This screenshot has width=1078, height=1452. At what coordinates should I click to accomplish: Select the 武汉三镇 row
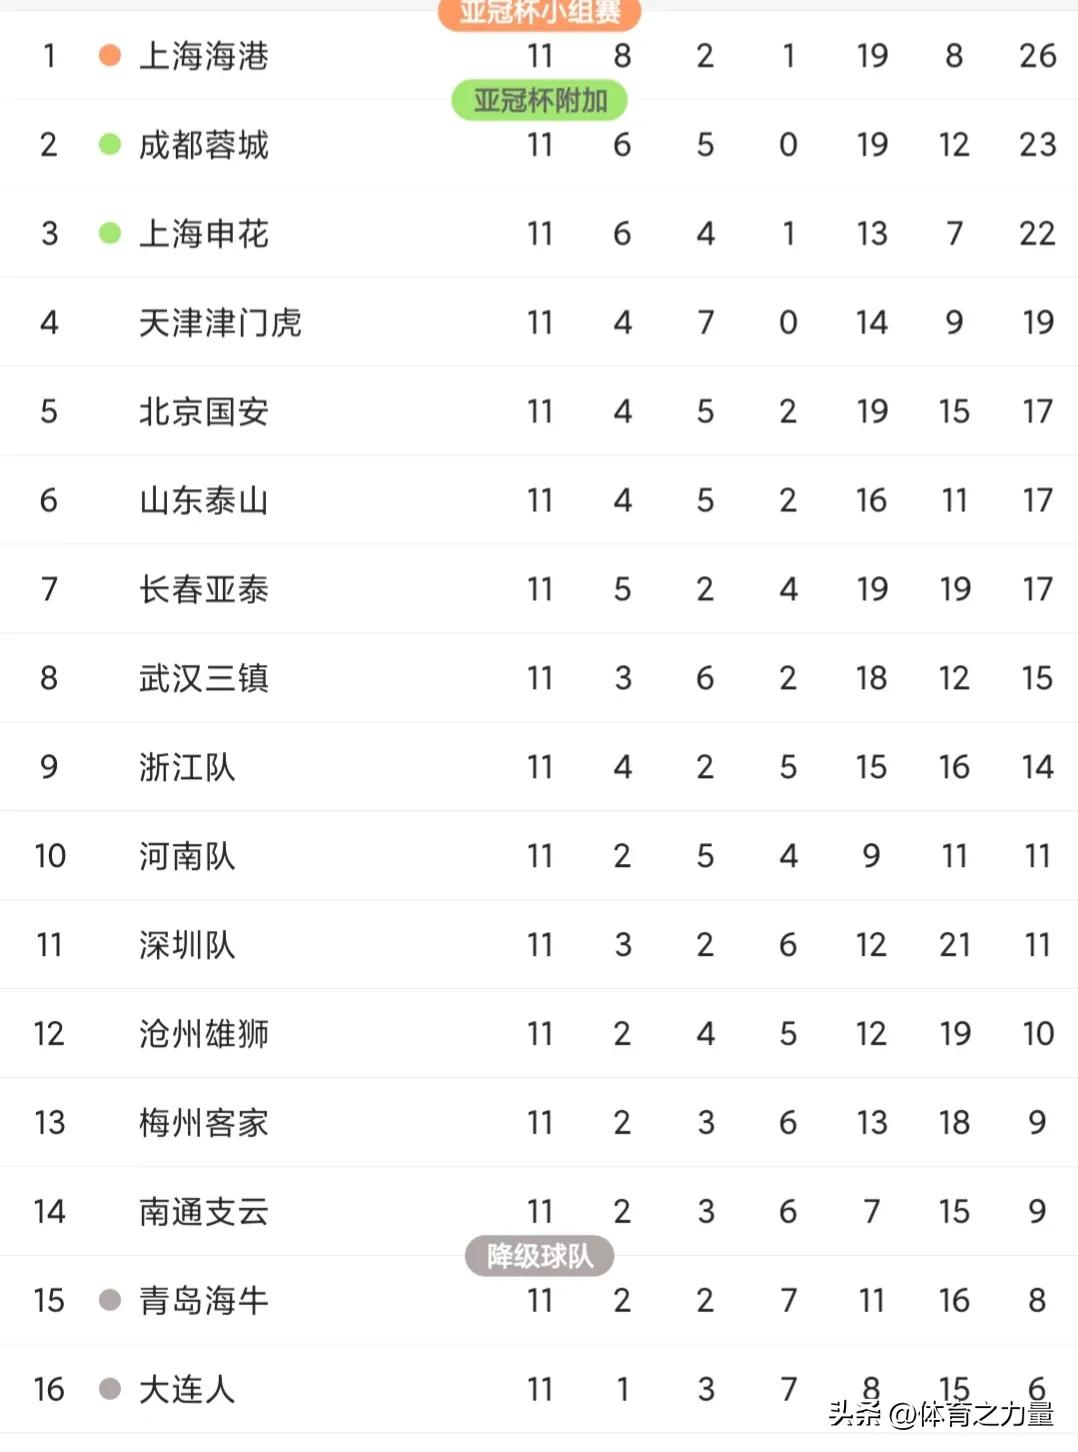(x=204, y=678)
